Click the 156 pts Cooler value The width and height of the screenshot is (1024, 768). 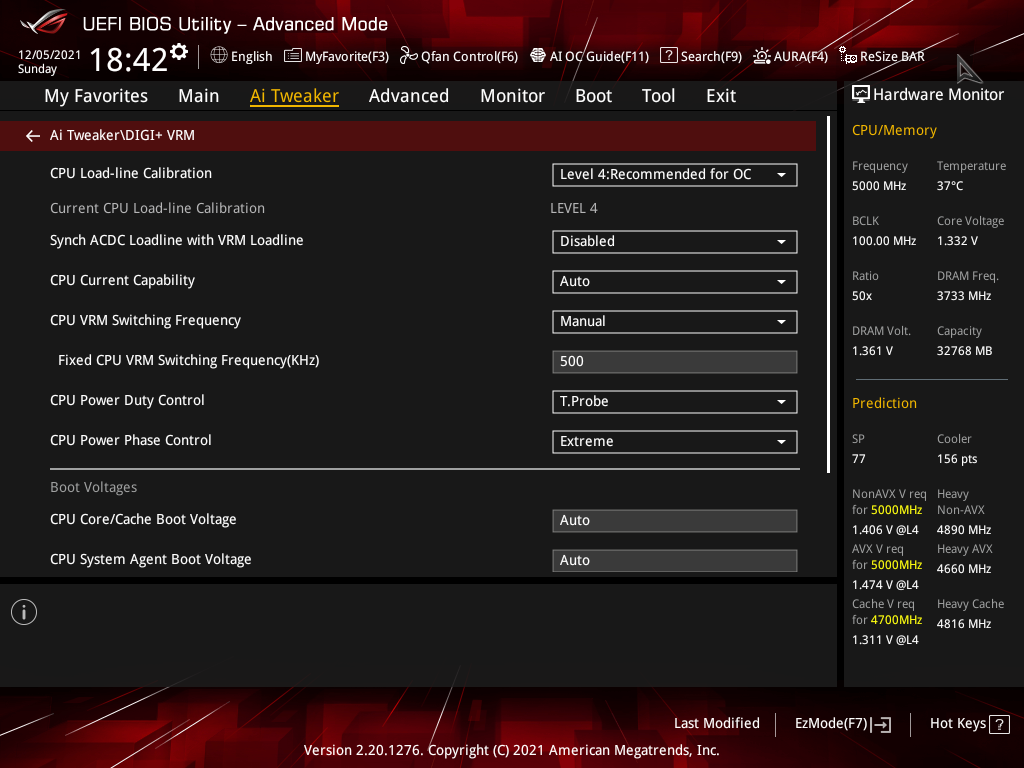pyautogui.click(x=957, y=459)
